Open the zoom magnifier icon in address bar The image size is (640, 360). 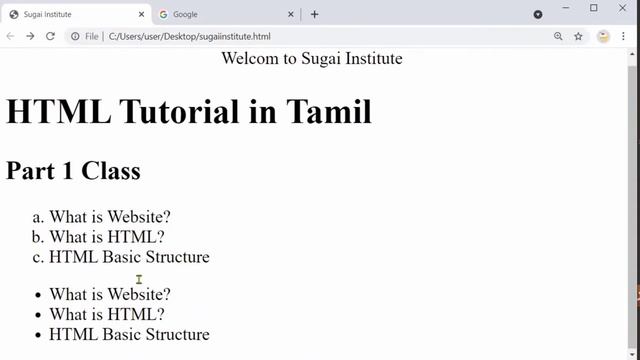pos(558,36)
